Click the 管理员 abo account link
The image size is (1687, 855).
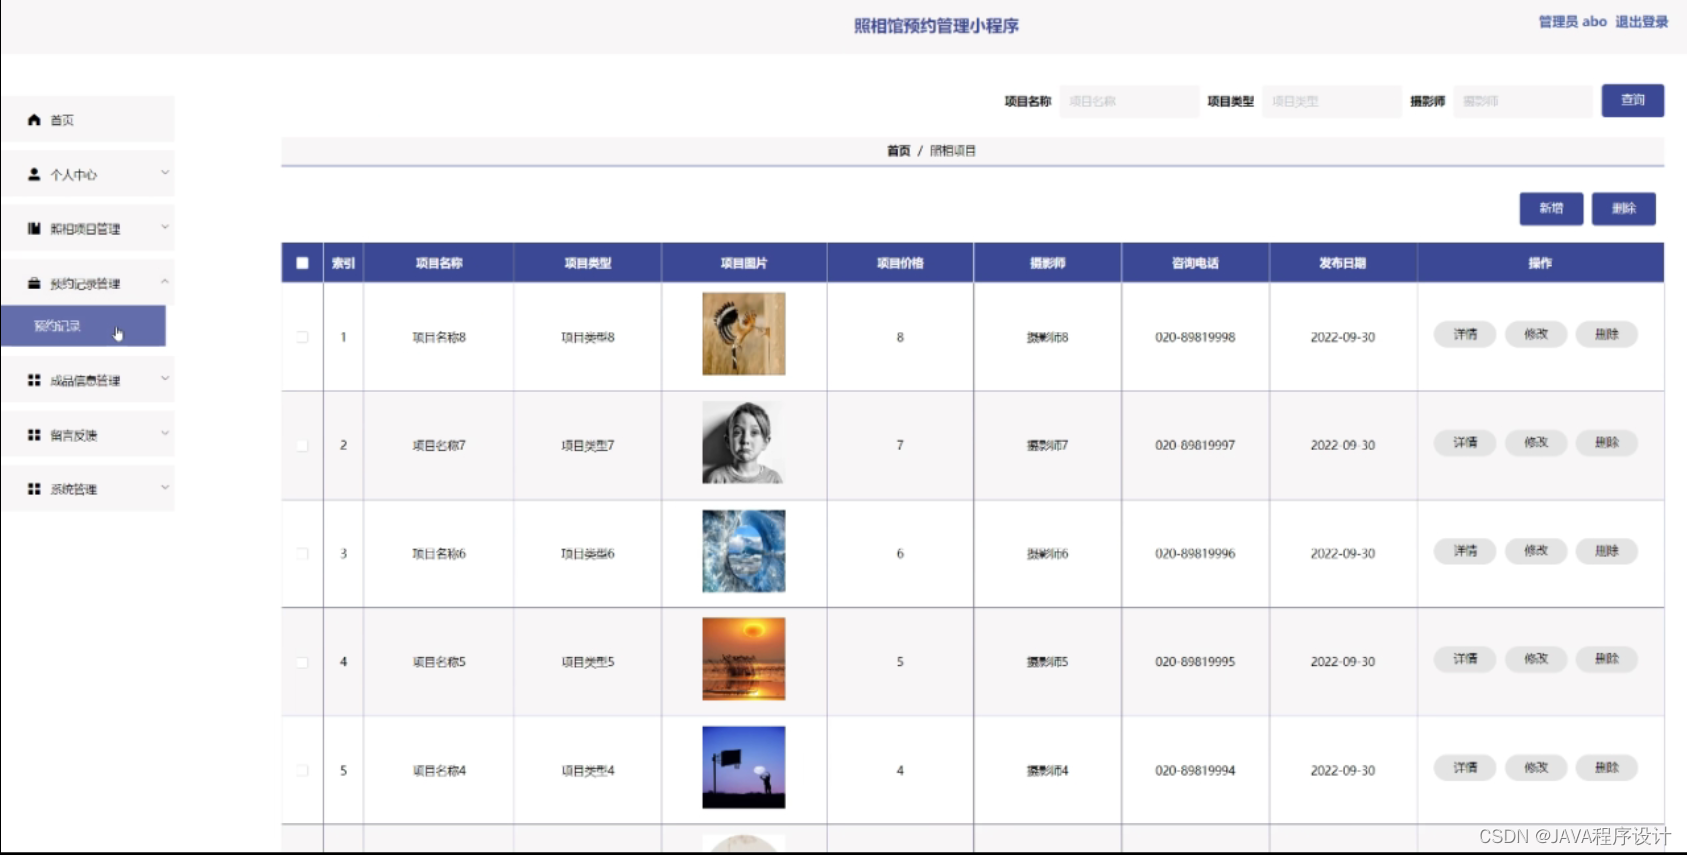click(1572, 22)
